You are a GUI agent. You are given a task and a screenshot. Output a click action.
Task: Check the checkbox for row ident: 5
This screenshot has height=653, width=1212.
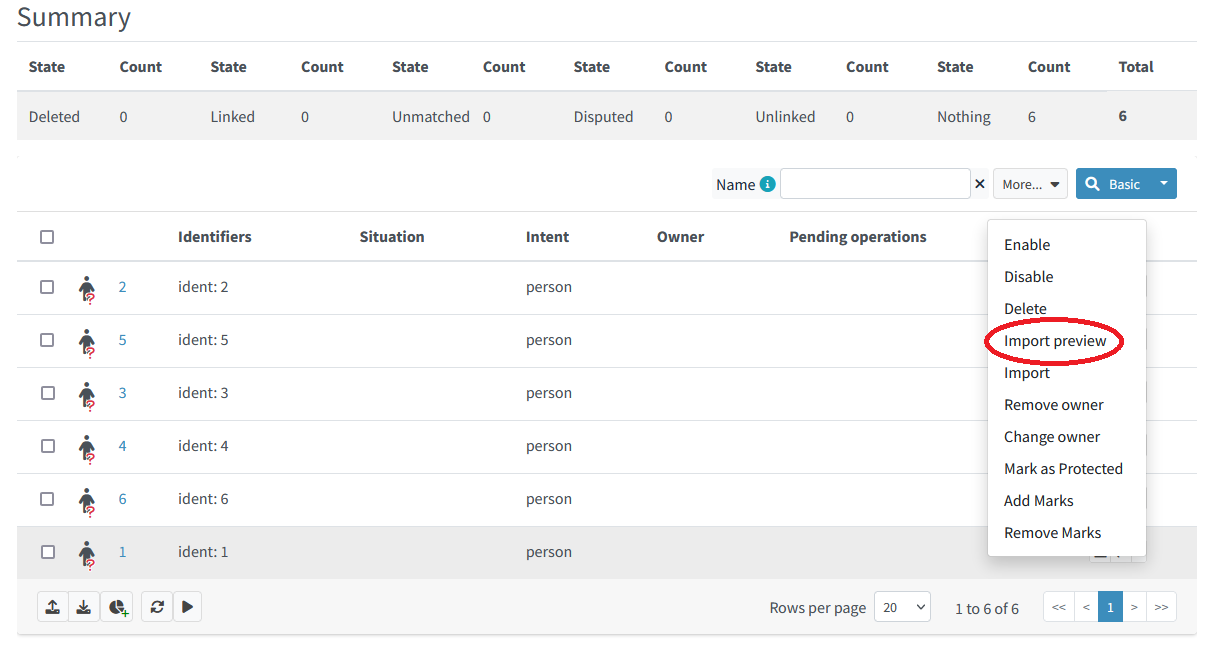[47, 340]
